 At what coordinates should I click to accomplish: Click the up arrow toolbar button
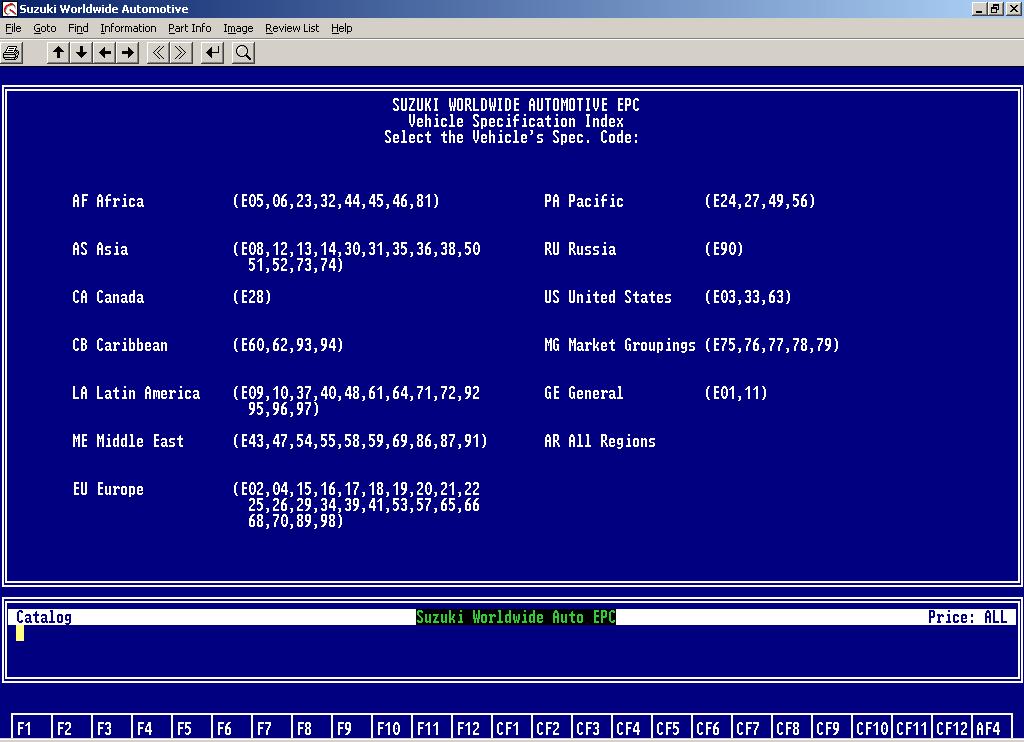tap(58, 52)
